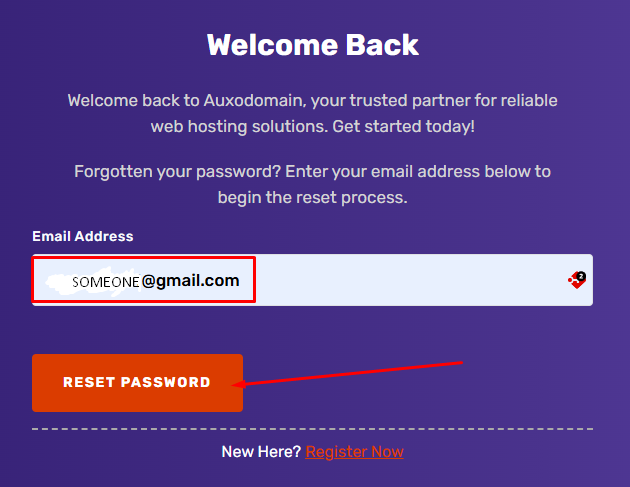The image size is (630, 487).
Task: Focus the Email Address input field
Action: tap(312, 280)
